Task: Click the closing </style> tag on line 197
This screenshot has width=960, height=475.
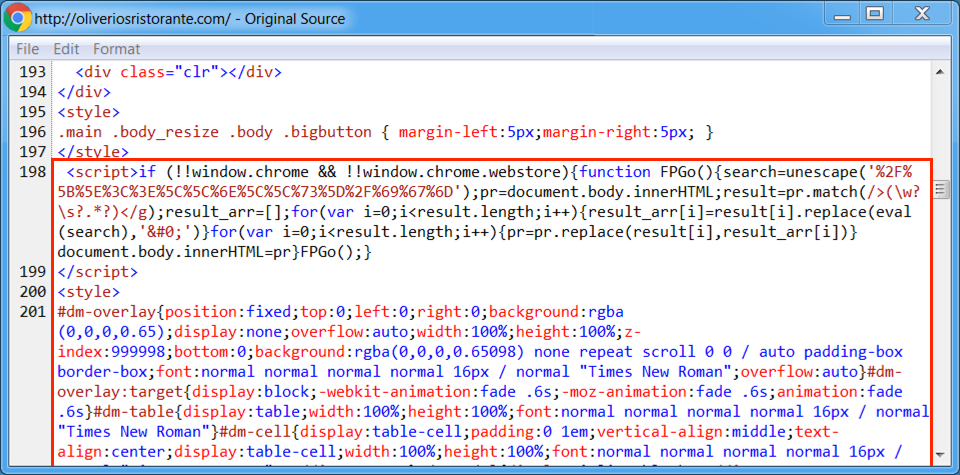Action: coord(93,152)
